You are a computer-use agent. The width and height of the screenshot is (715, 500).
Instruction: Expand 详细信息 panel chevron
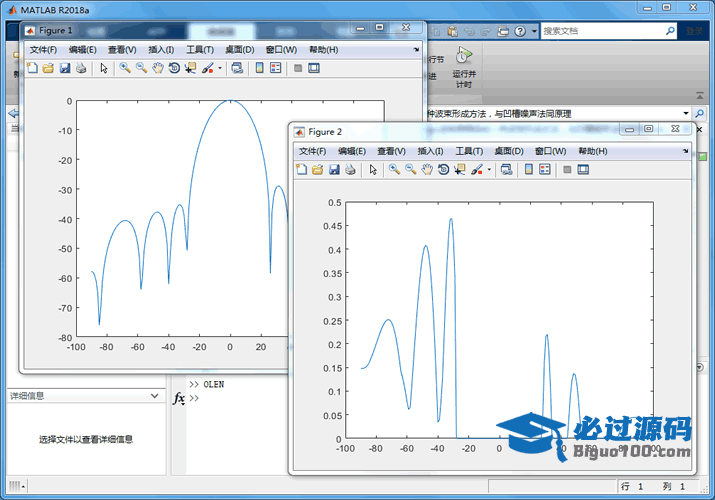click(155, 396)
